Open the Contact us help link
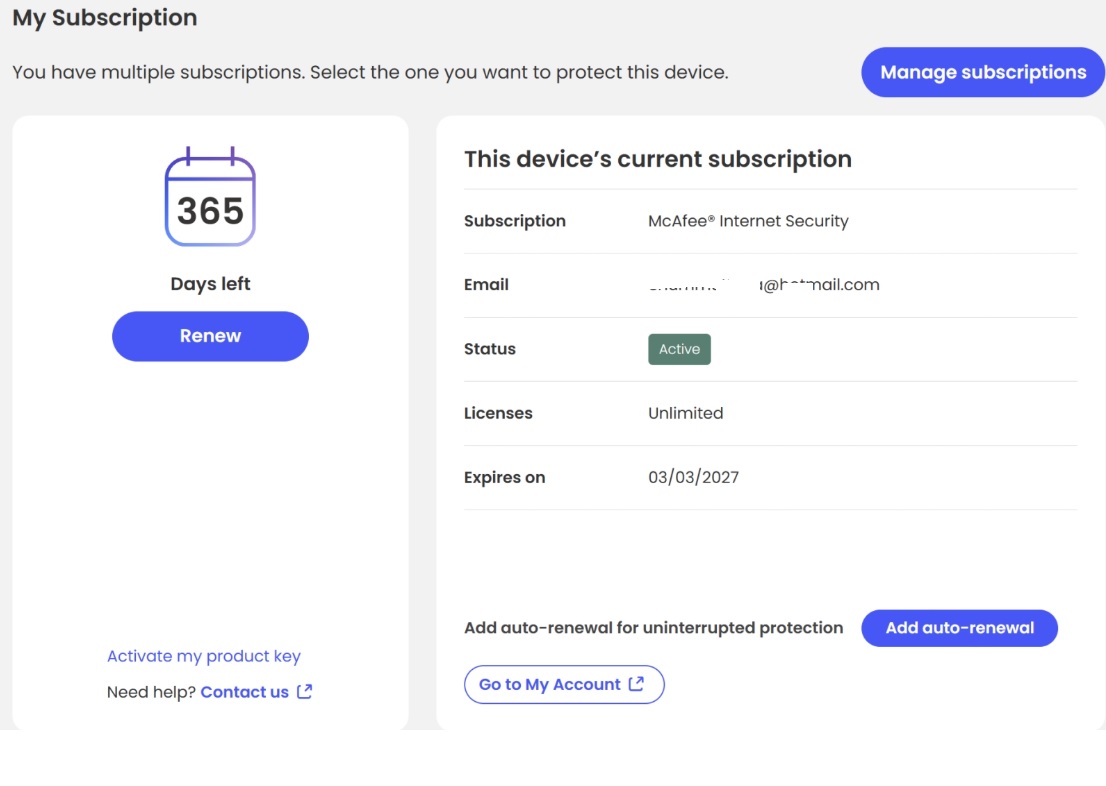The image size is (1106, 786). [245, 692]
